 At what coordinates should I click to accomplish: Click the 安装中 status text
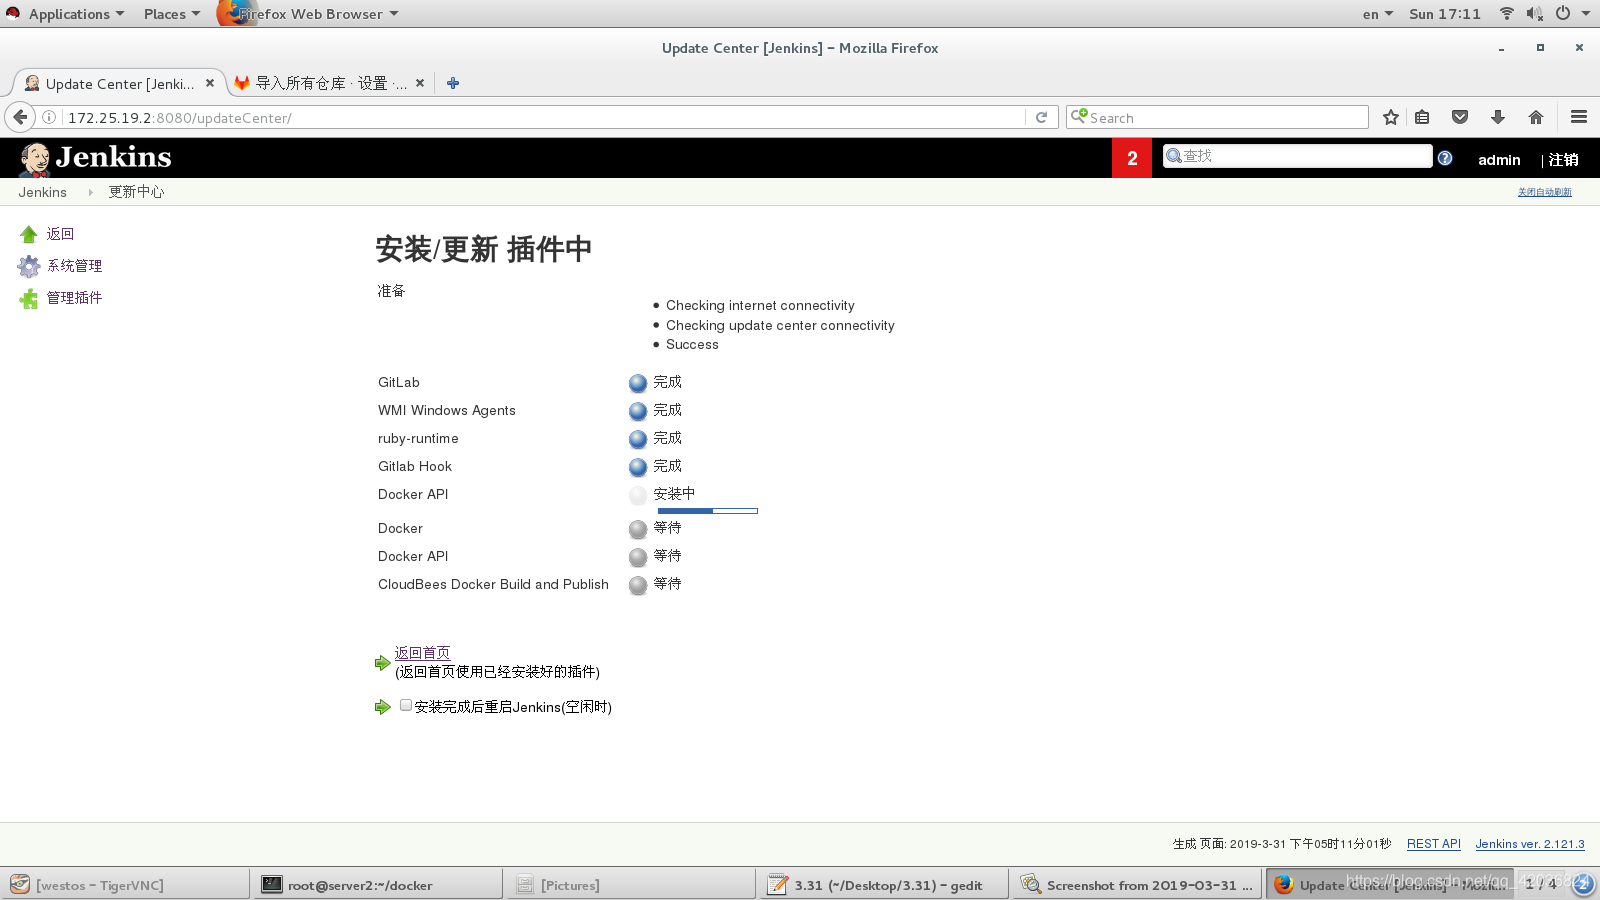tap(674, 494)
